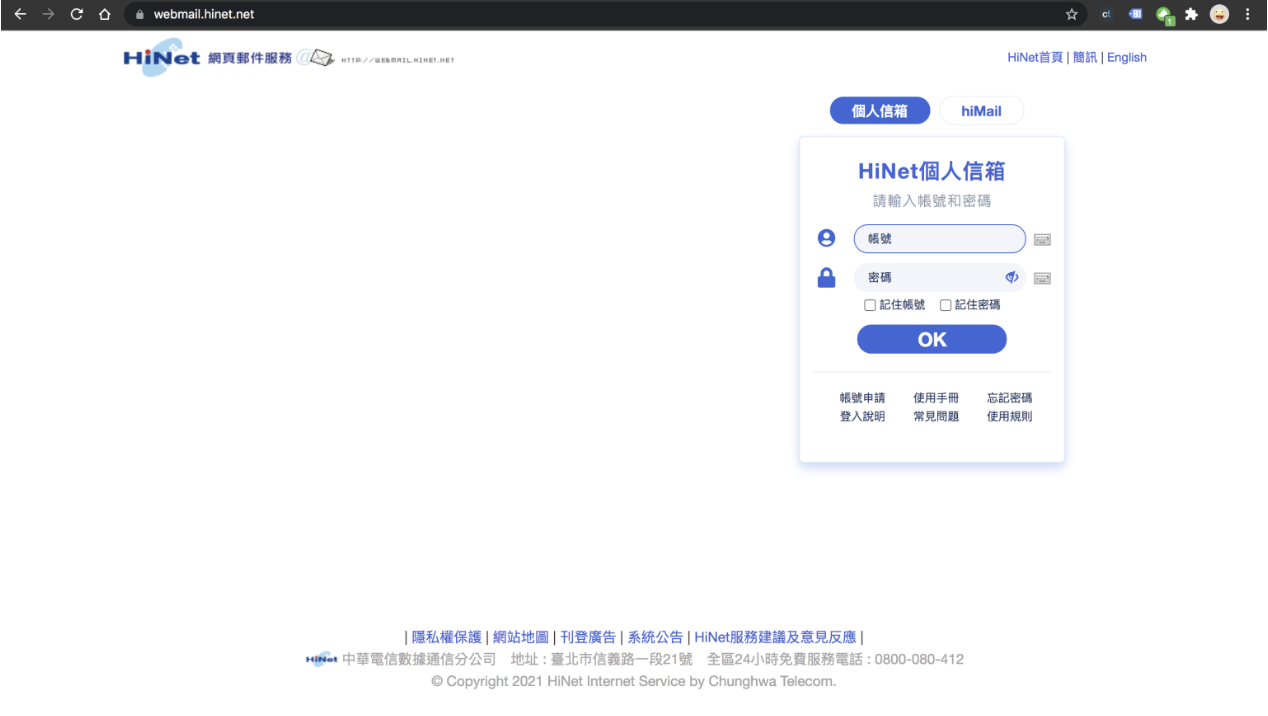The image size is (1268, 716).
Task: Click the user account icon beside 帳號
Action: [x=826, y=238]
